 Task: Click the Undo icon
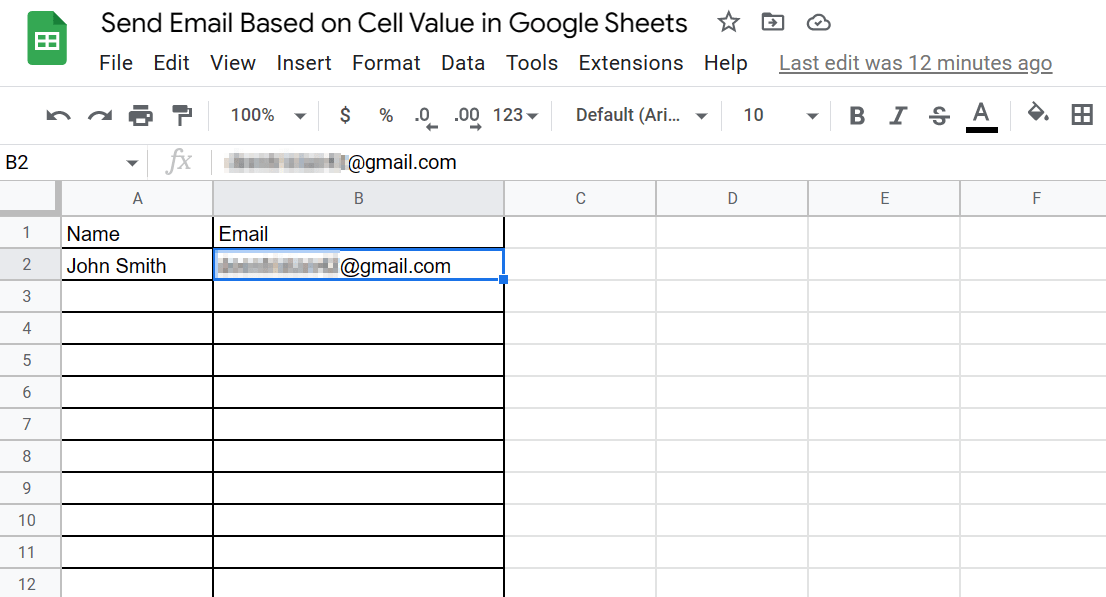58,115
